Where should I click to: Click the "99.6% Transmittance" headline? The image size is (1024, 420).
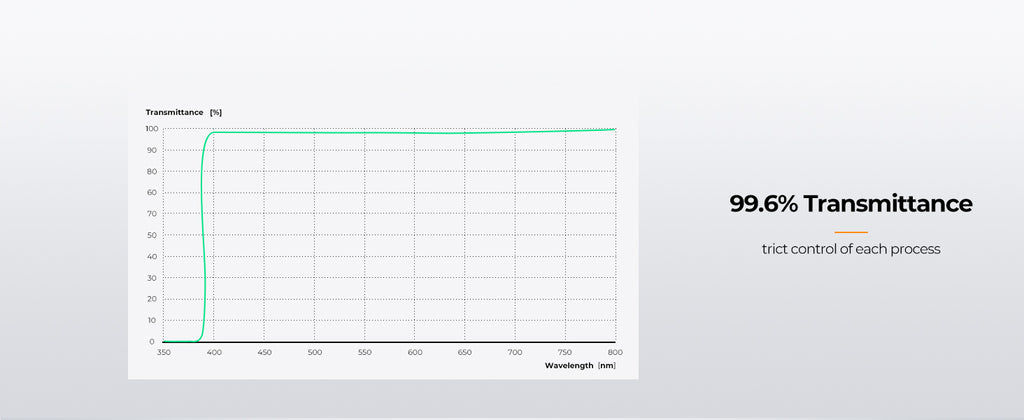(850, 204)
